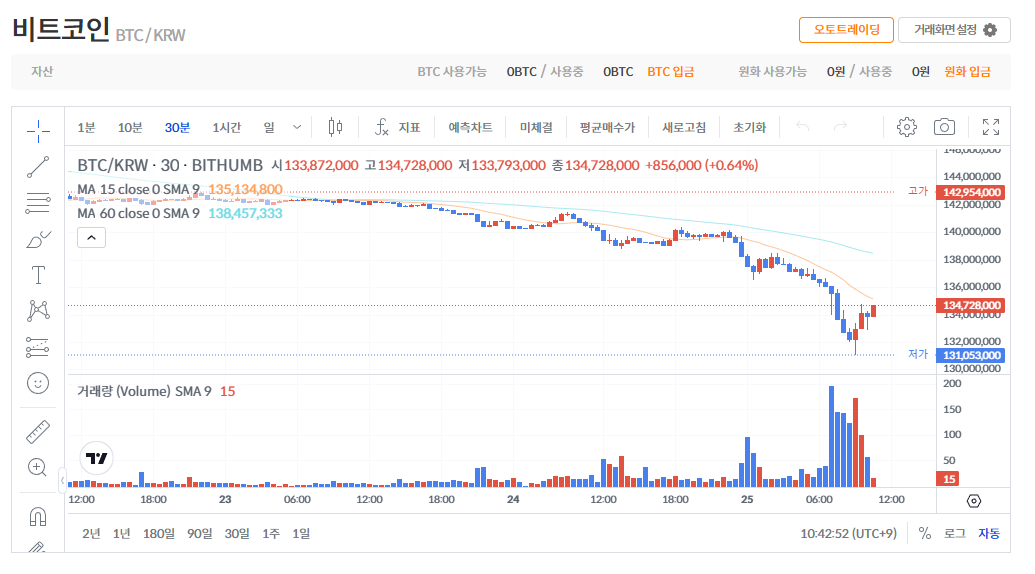Toggle 미체결 open orders display
Viewport: 1035px width, 574px height.
pyautogui.click(x=536, y=127)
